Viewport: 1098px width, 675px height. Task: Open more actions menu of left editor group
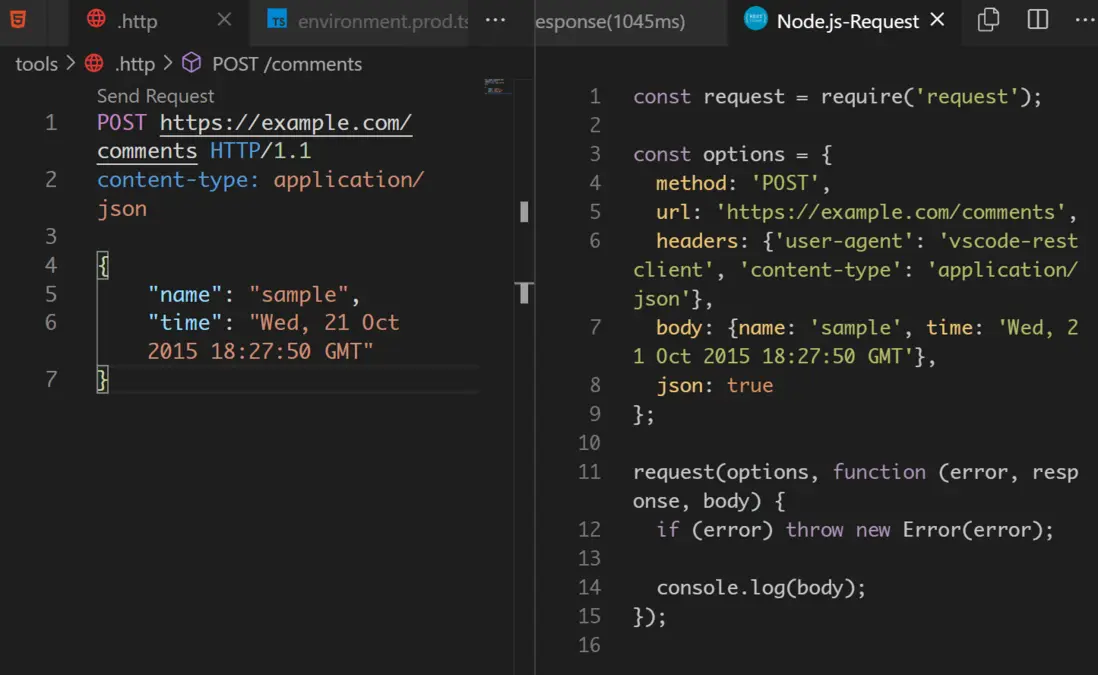[495, 20]
